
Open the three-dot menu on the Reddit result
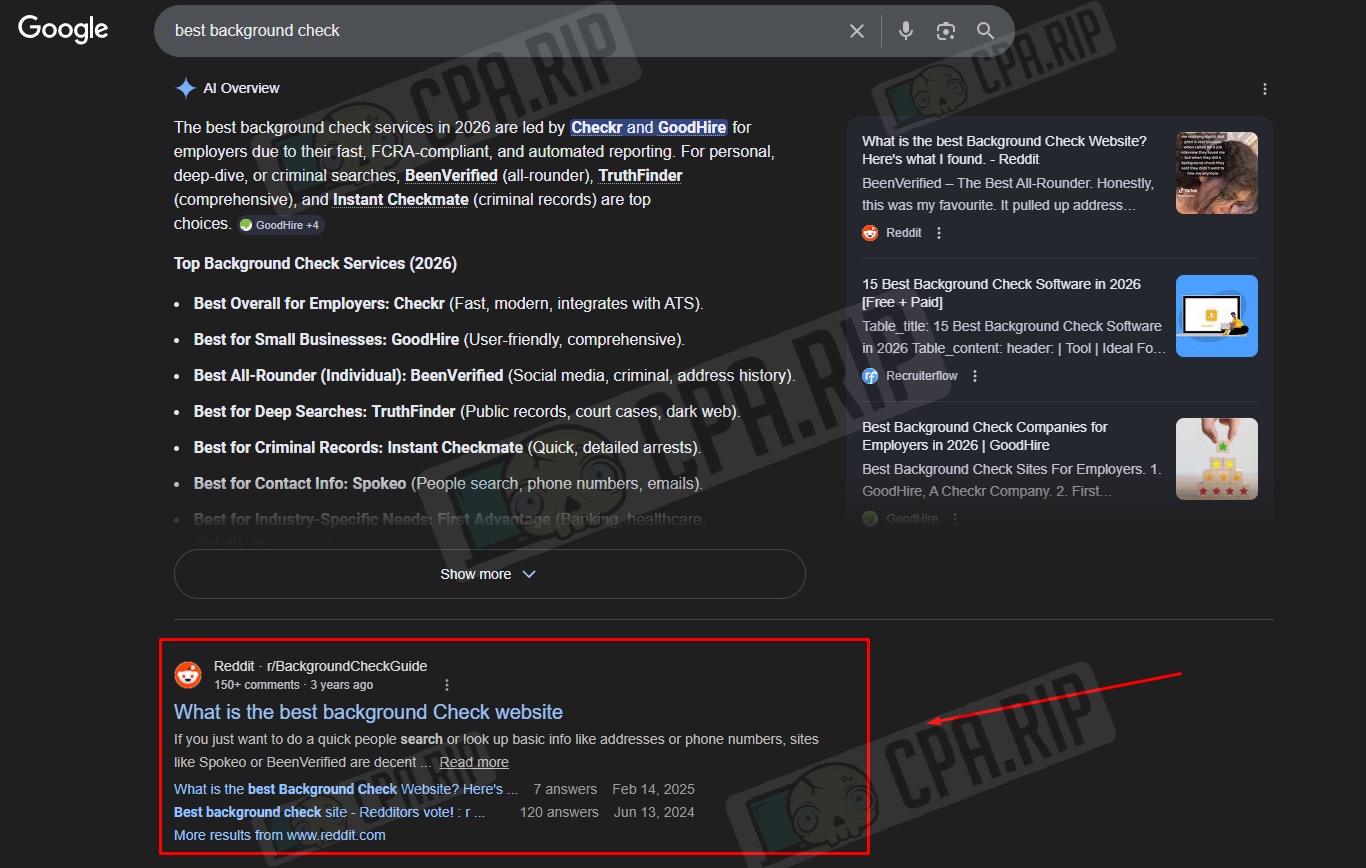pos(447,684)
